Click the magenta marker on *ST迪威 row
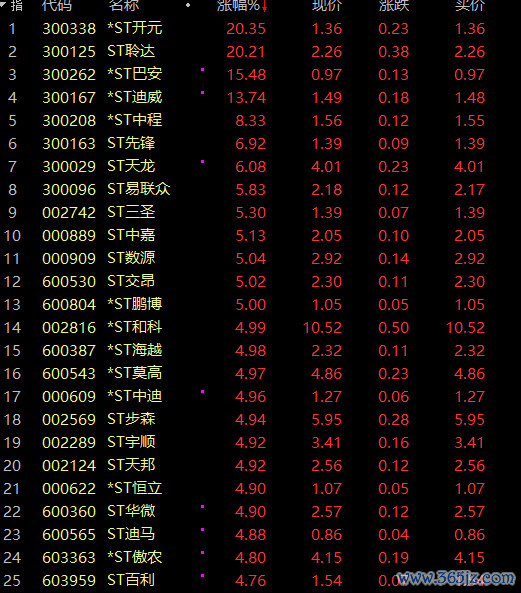The width and height of the screenshot is (521, 593). [203, 93]
